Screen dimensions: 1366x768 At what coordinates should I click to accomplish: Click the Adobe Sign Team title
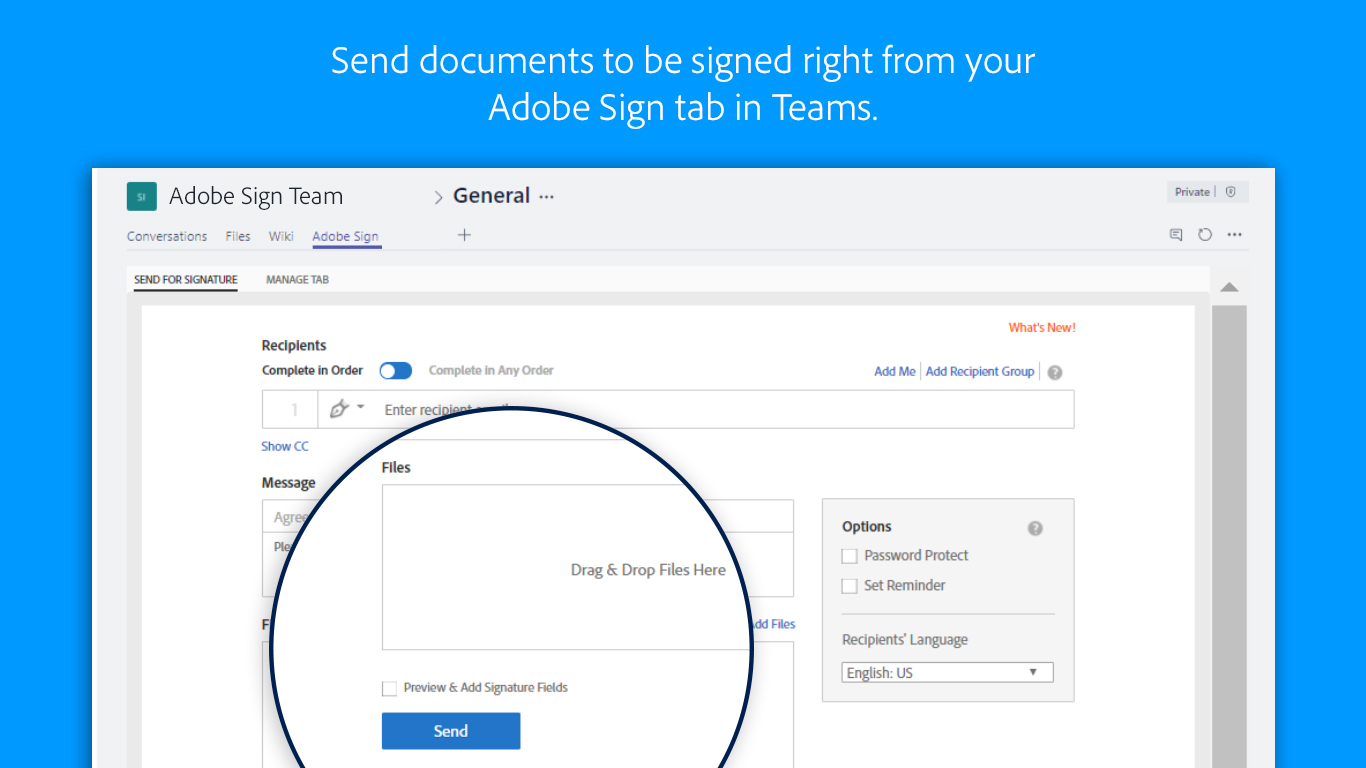(x=256, y=196)
